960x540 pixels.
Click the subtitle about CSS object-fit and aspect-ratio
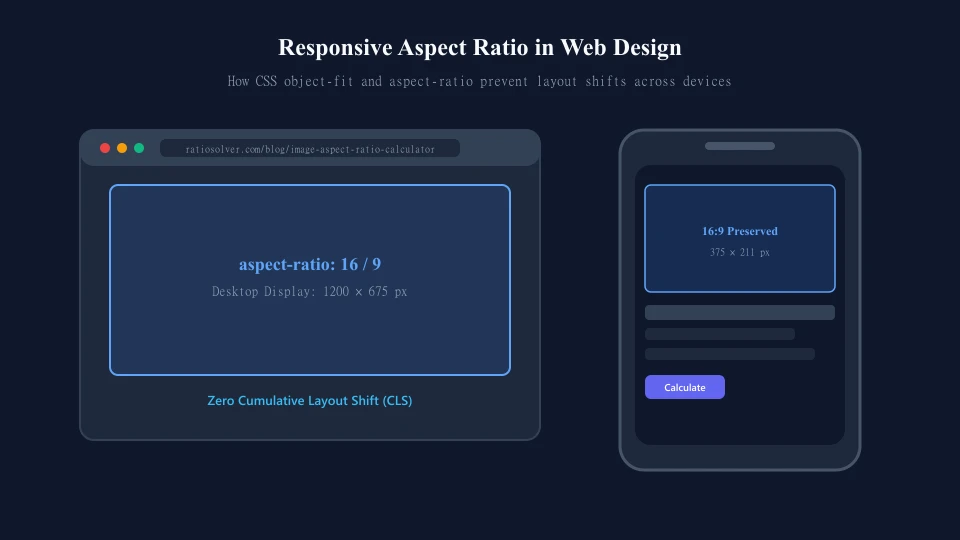click(x=479, y=81)
